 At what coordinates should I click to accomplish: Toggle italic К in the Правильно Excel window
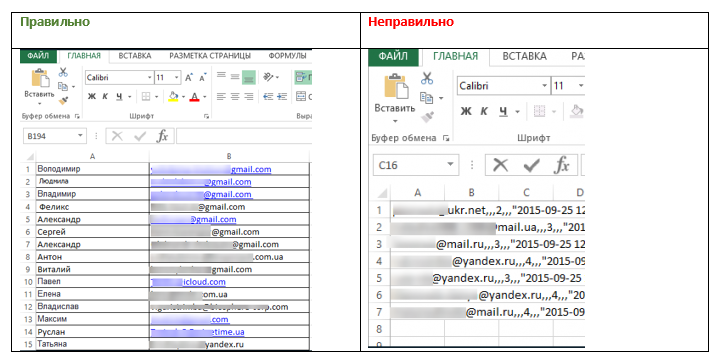(x=105, y=97)
